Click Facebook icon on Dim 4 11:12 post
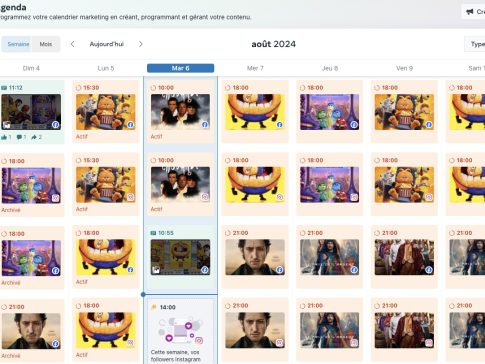The image size is (485, 364). click(55, 125)
